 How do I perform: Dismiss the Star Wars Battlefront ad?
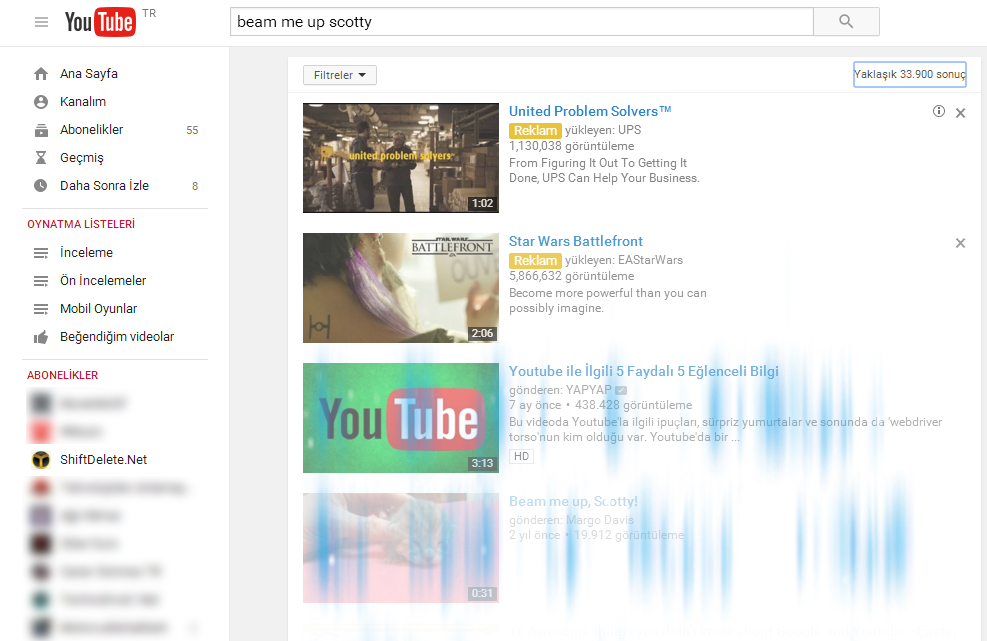961,243
